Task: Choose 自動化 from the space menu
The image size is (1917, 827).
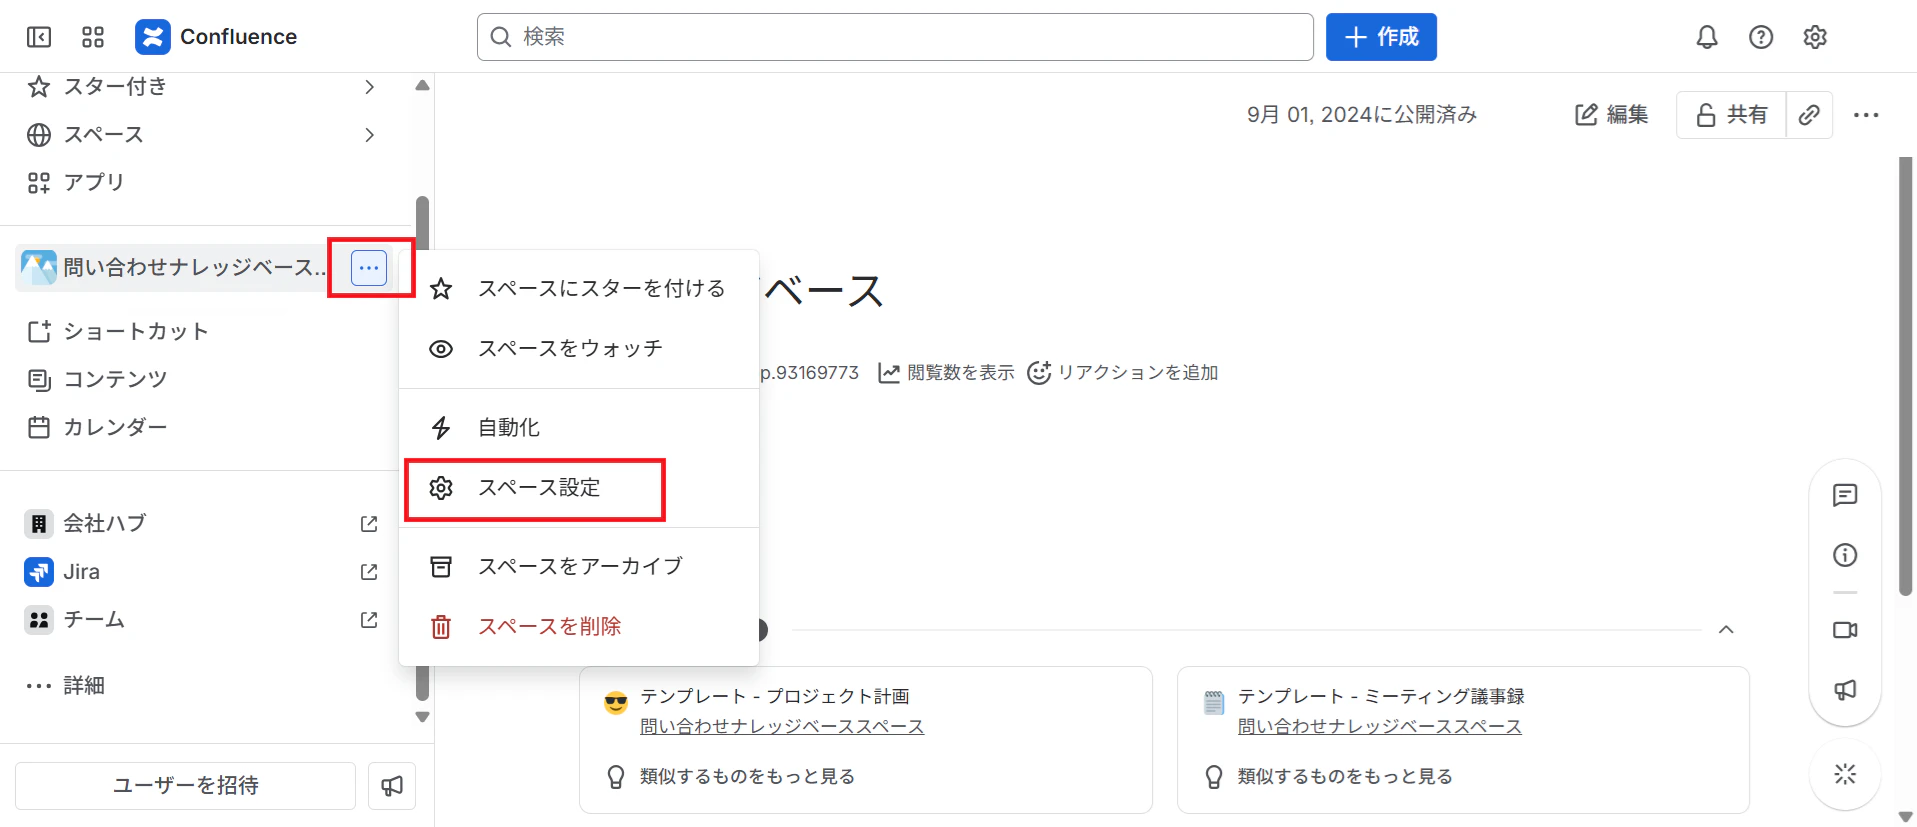Action: pyautogui.click(x=579, y=428)
